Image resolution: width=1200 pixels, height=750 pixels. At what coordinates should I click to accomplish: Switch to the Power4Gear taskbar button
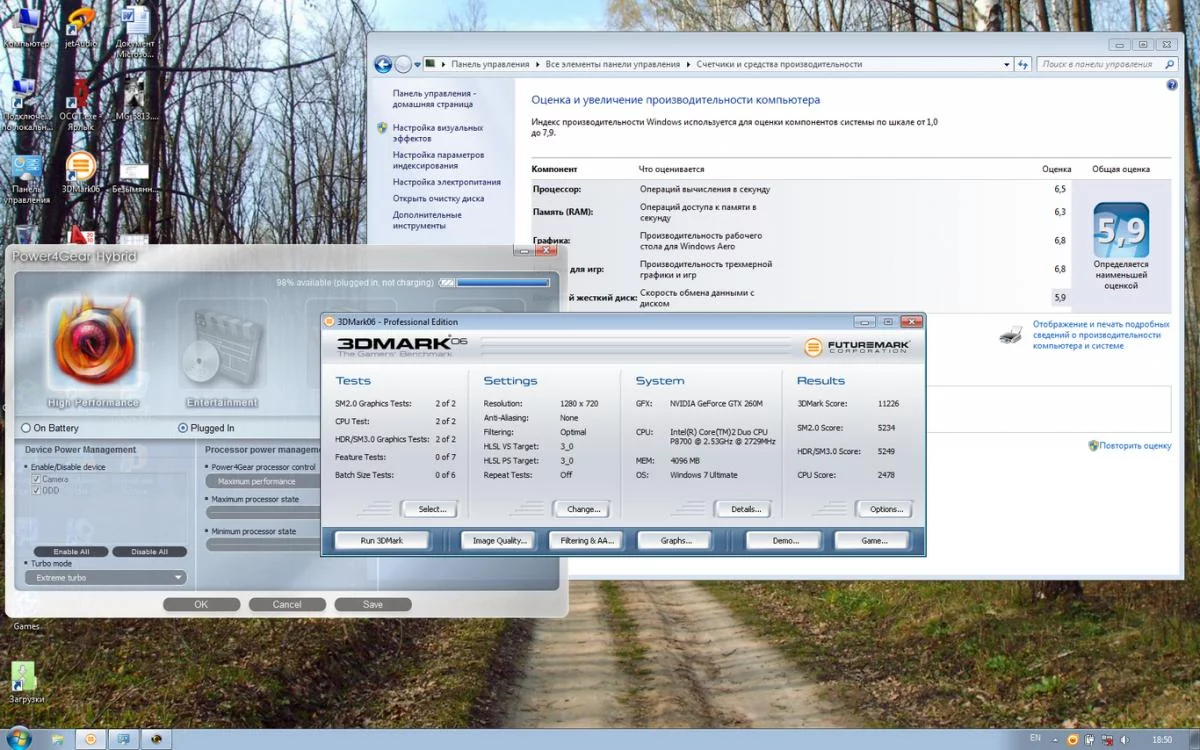pos(157,739)
